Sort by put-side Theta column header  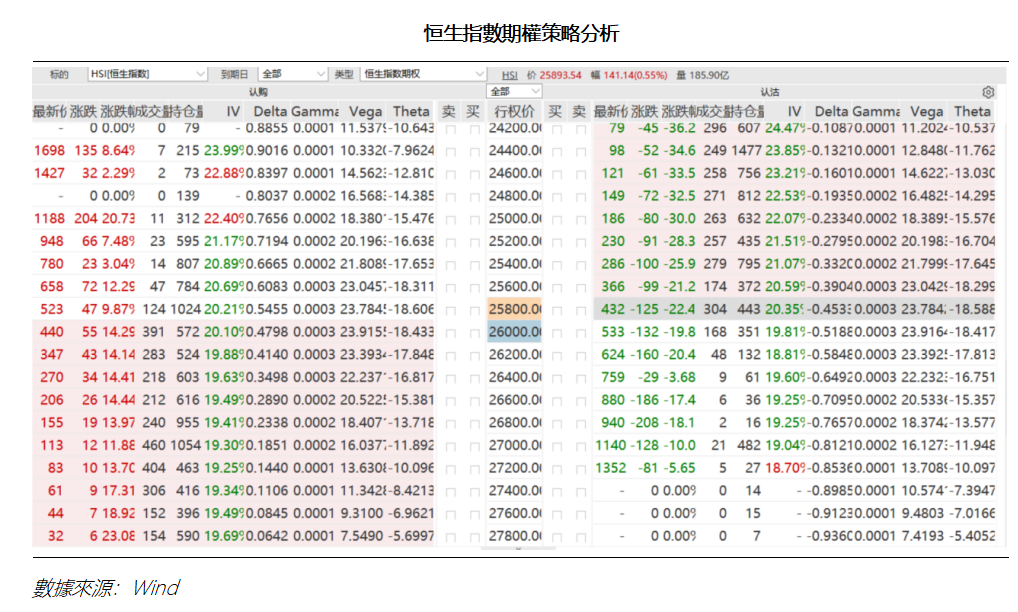point(972,111)
